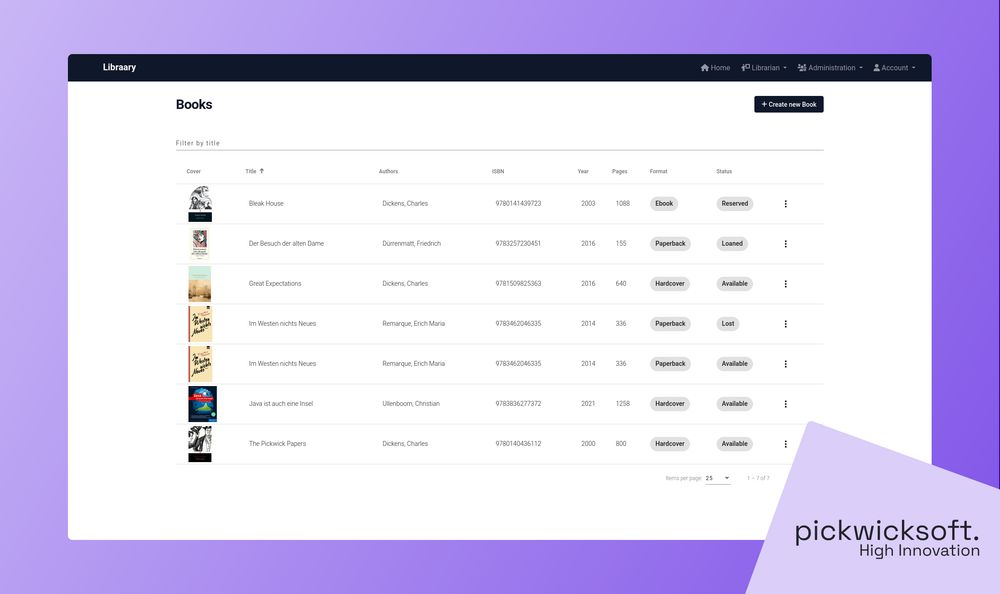Open the items per page selector
The image size is (1000, 594).
[717, 478]
